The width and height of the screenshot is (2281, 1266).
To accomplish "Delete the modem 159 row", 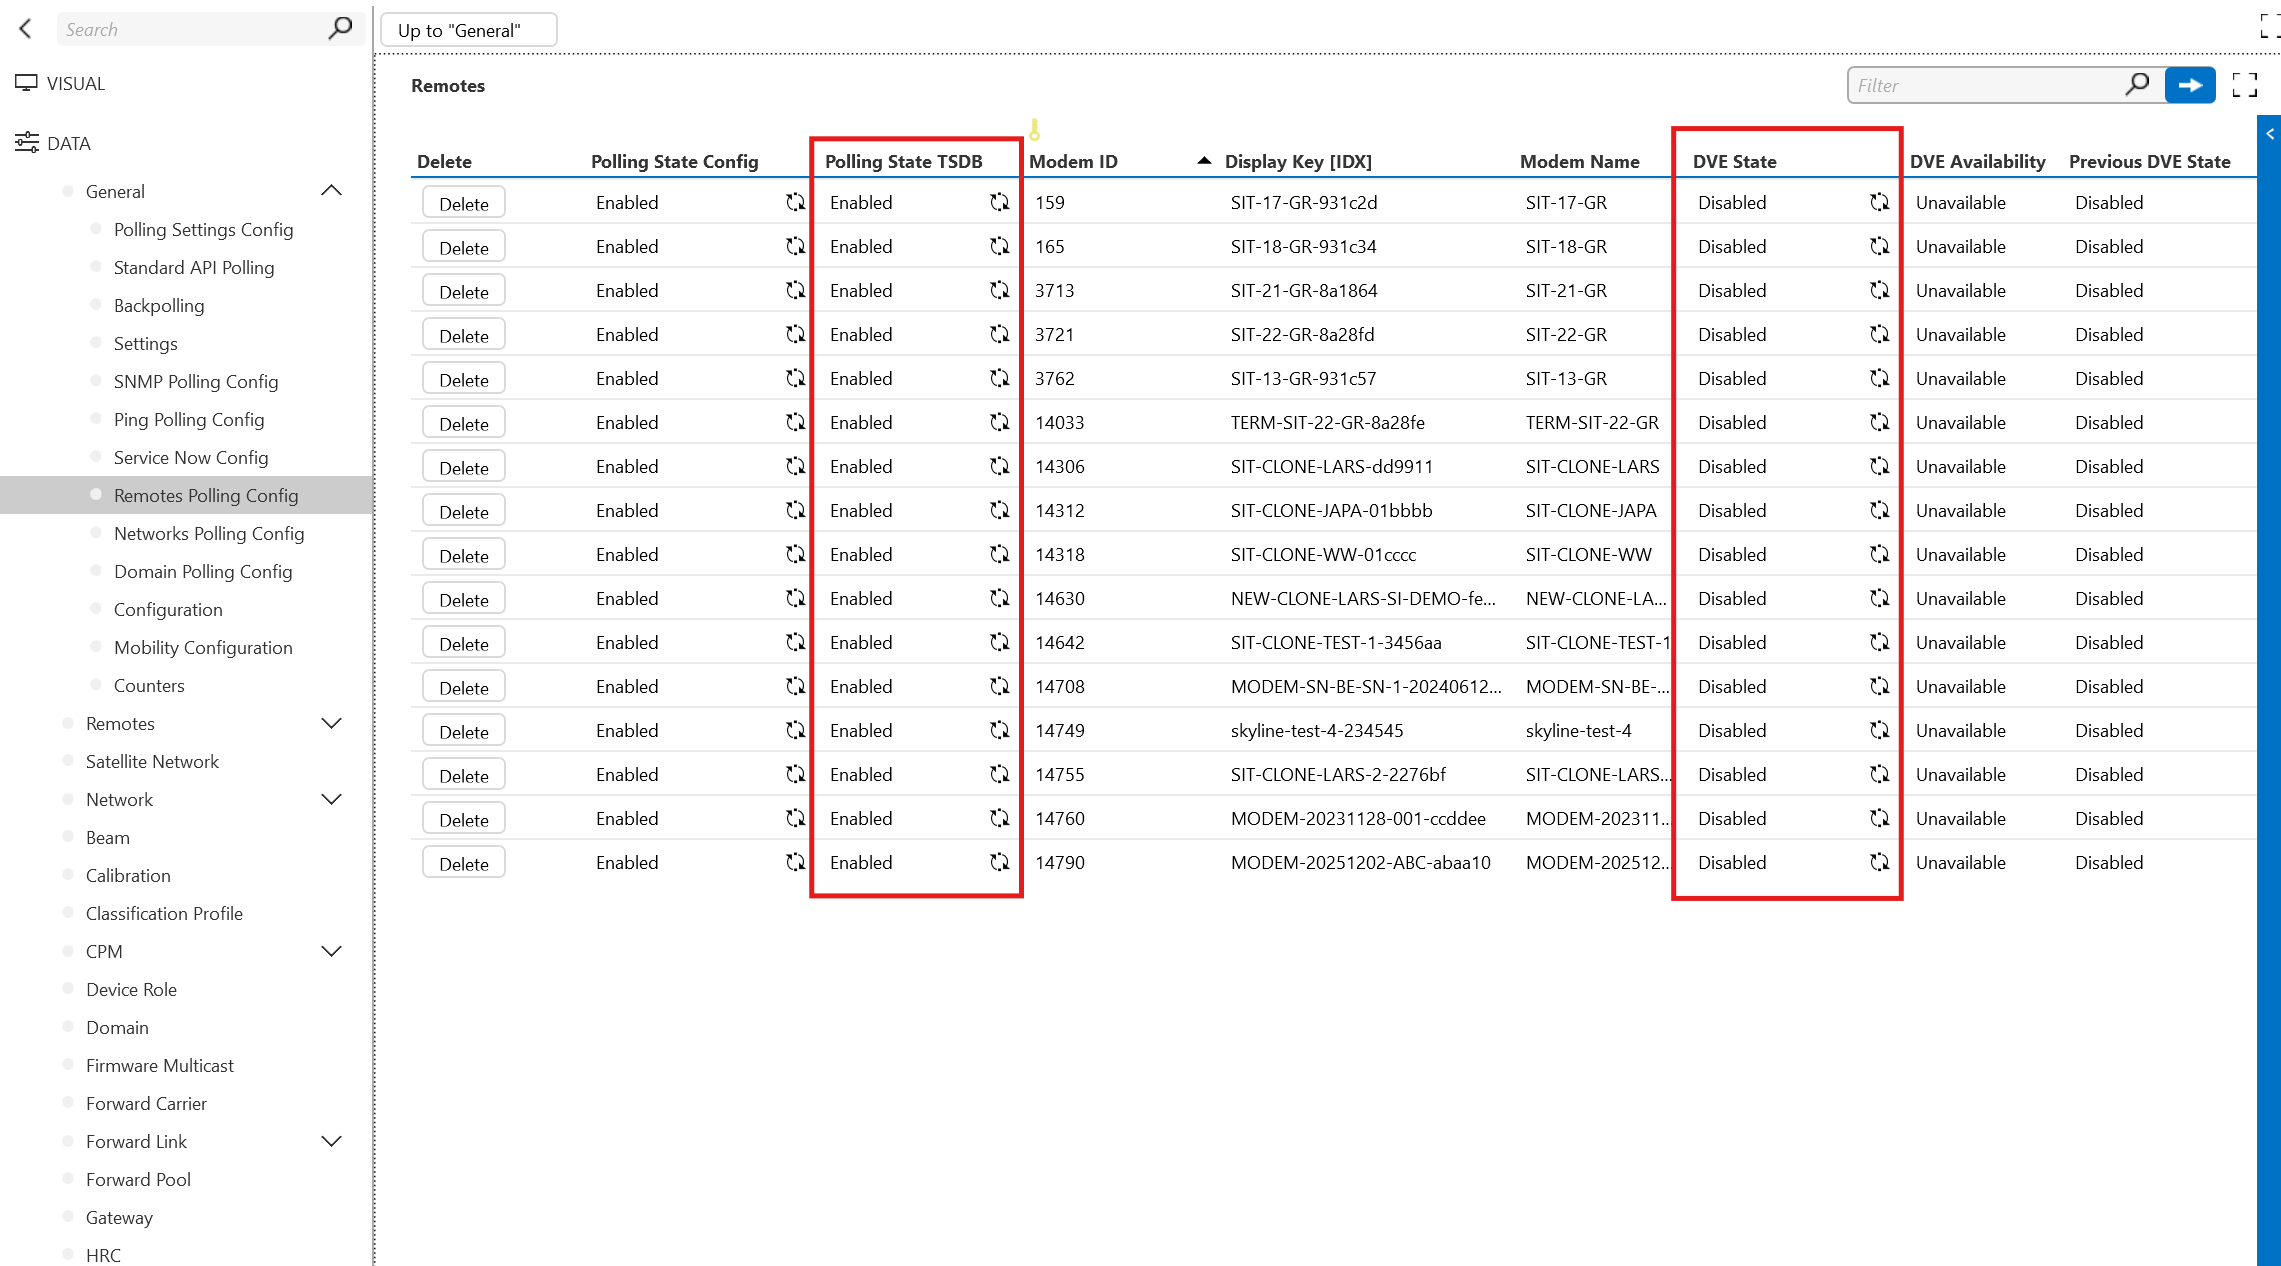I will [464, 203].
